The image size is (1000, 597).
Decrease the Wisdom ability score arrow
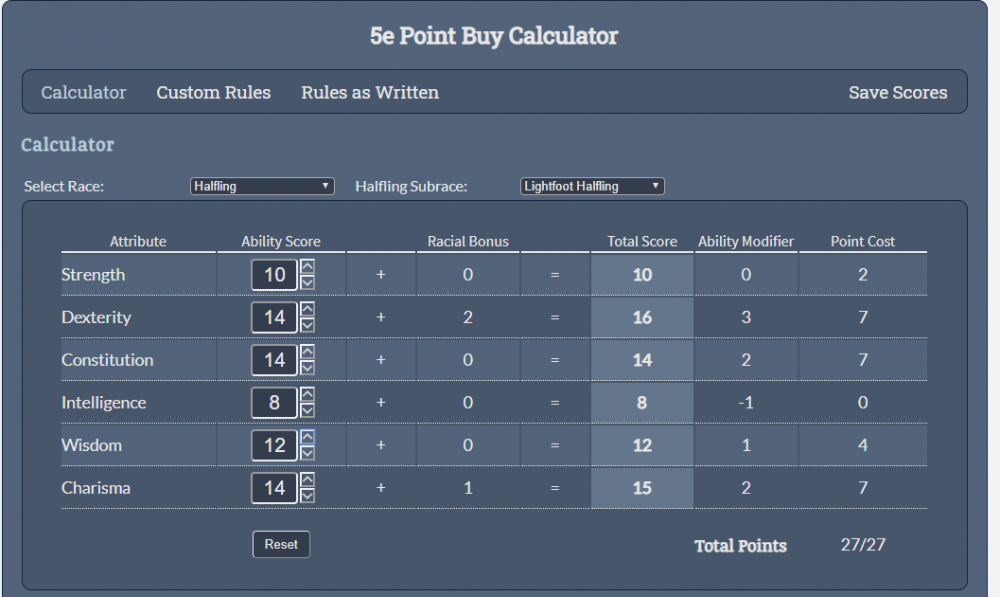pos(307,453)
